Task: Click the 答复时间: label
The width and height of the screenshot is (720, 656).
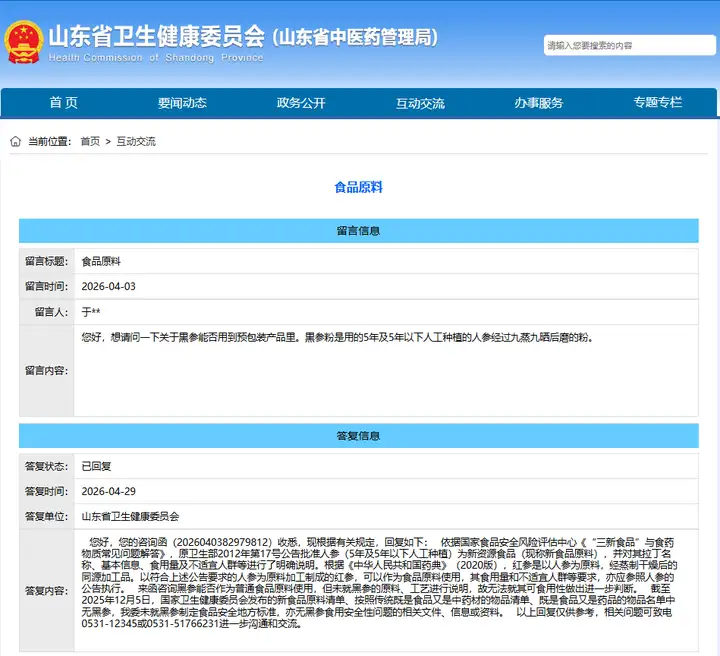Action: click(x=46, y=491)
